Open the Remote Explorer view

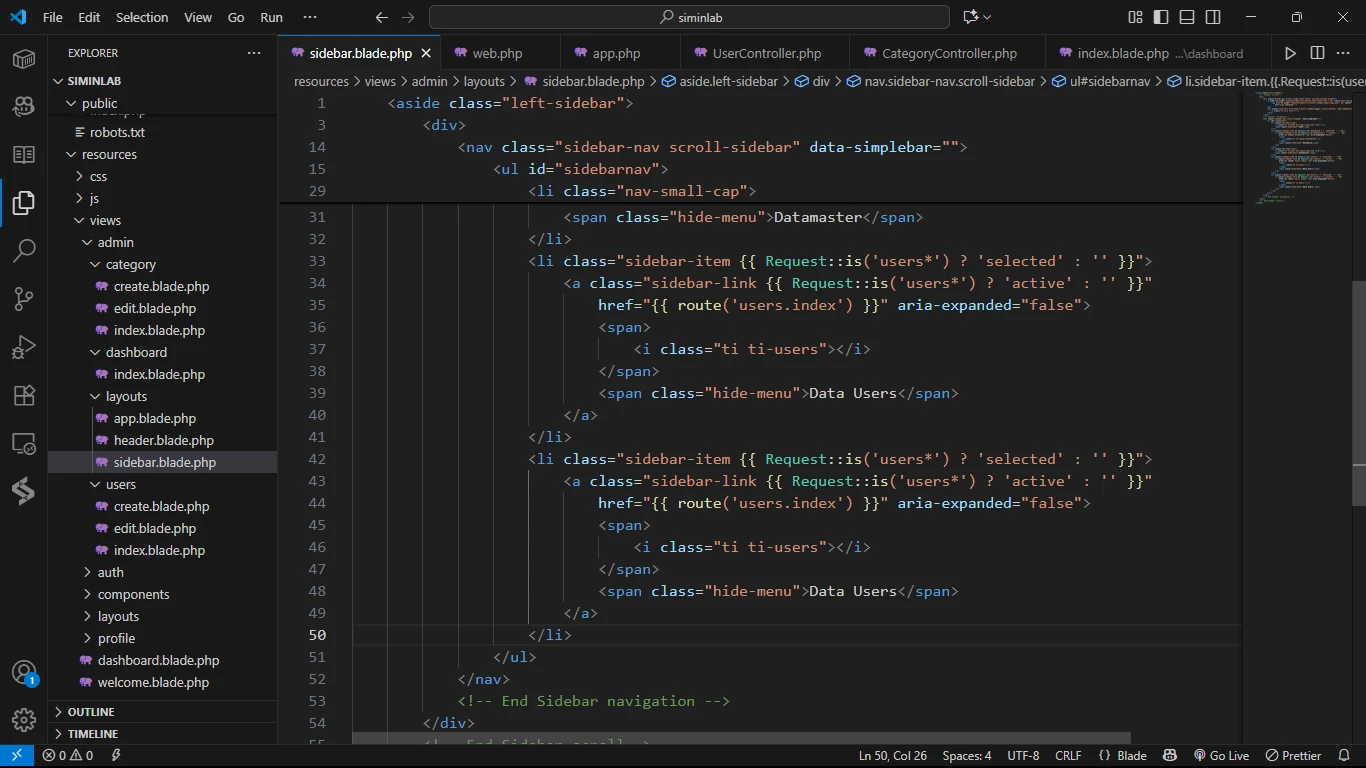coord(24,443)
